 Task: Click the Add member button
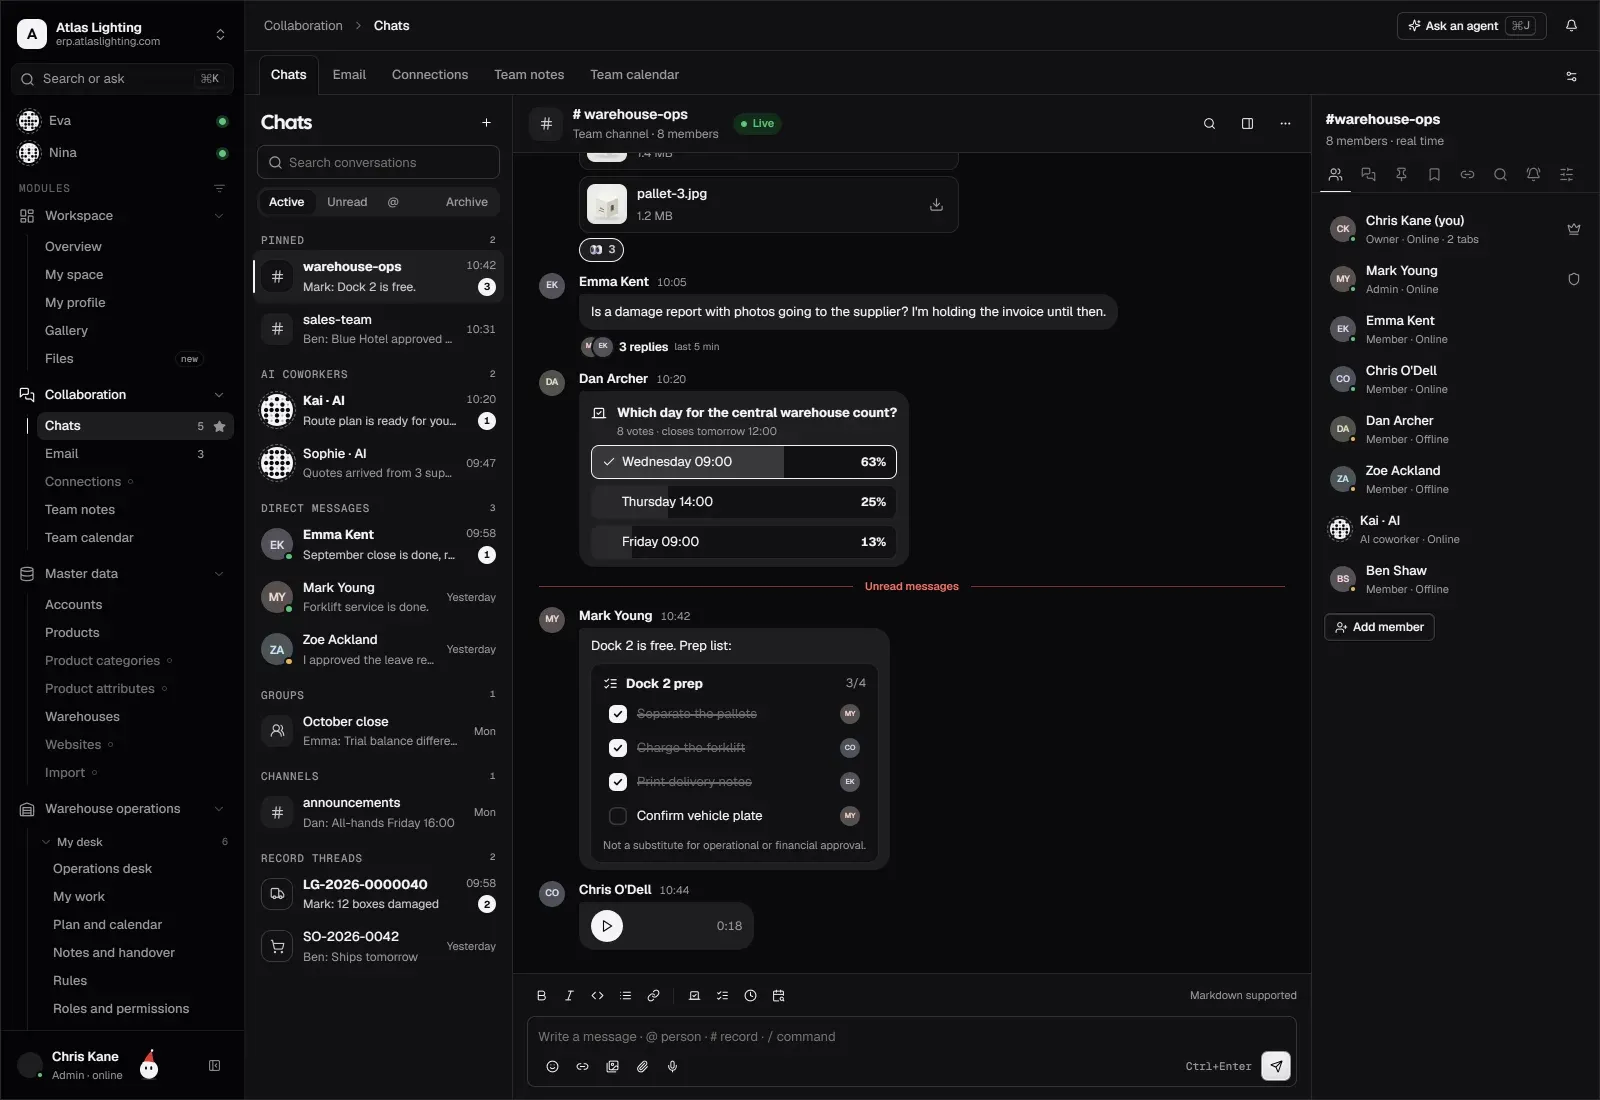click(x=1379, y=627)
